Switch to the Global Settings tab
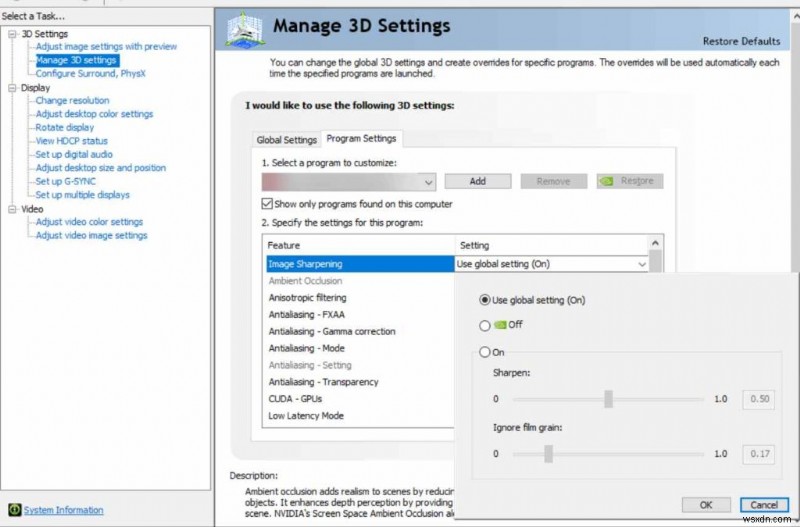The image size is (800, 527). click(x=286, y=140)
